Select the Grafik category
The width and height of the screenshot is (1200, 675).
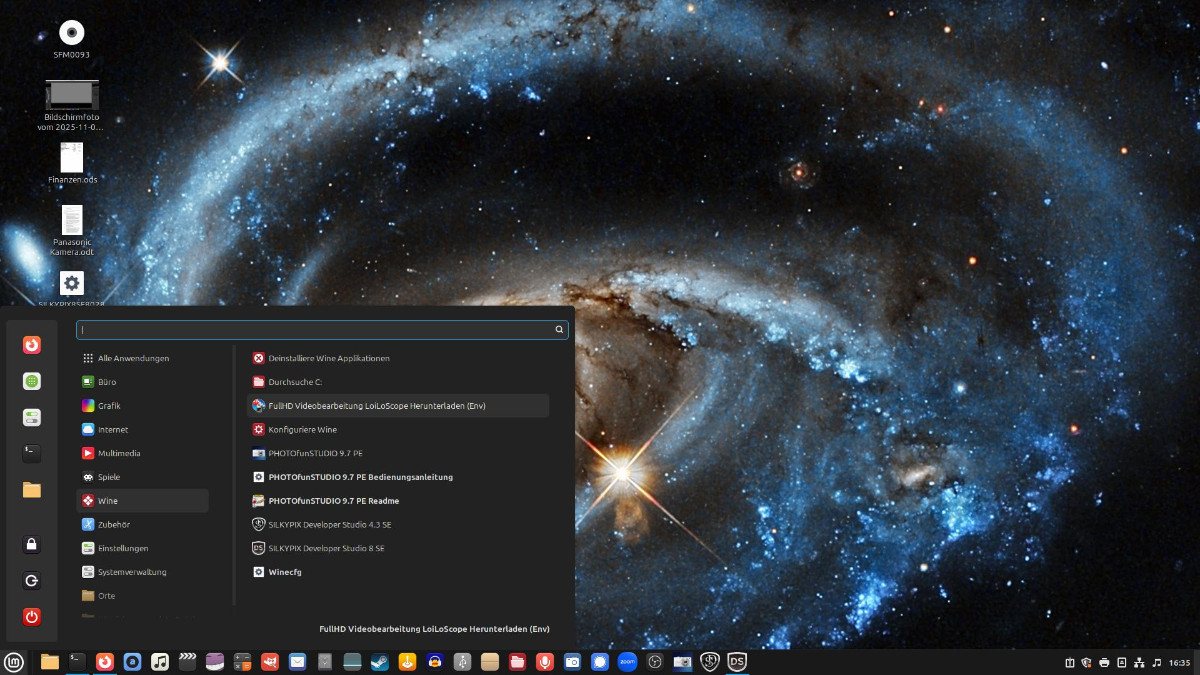coord(109,406)
